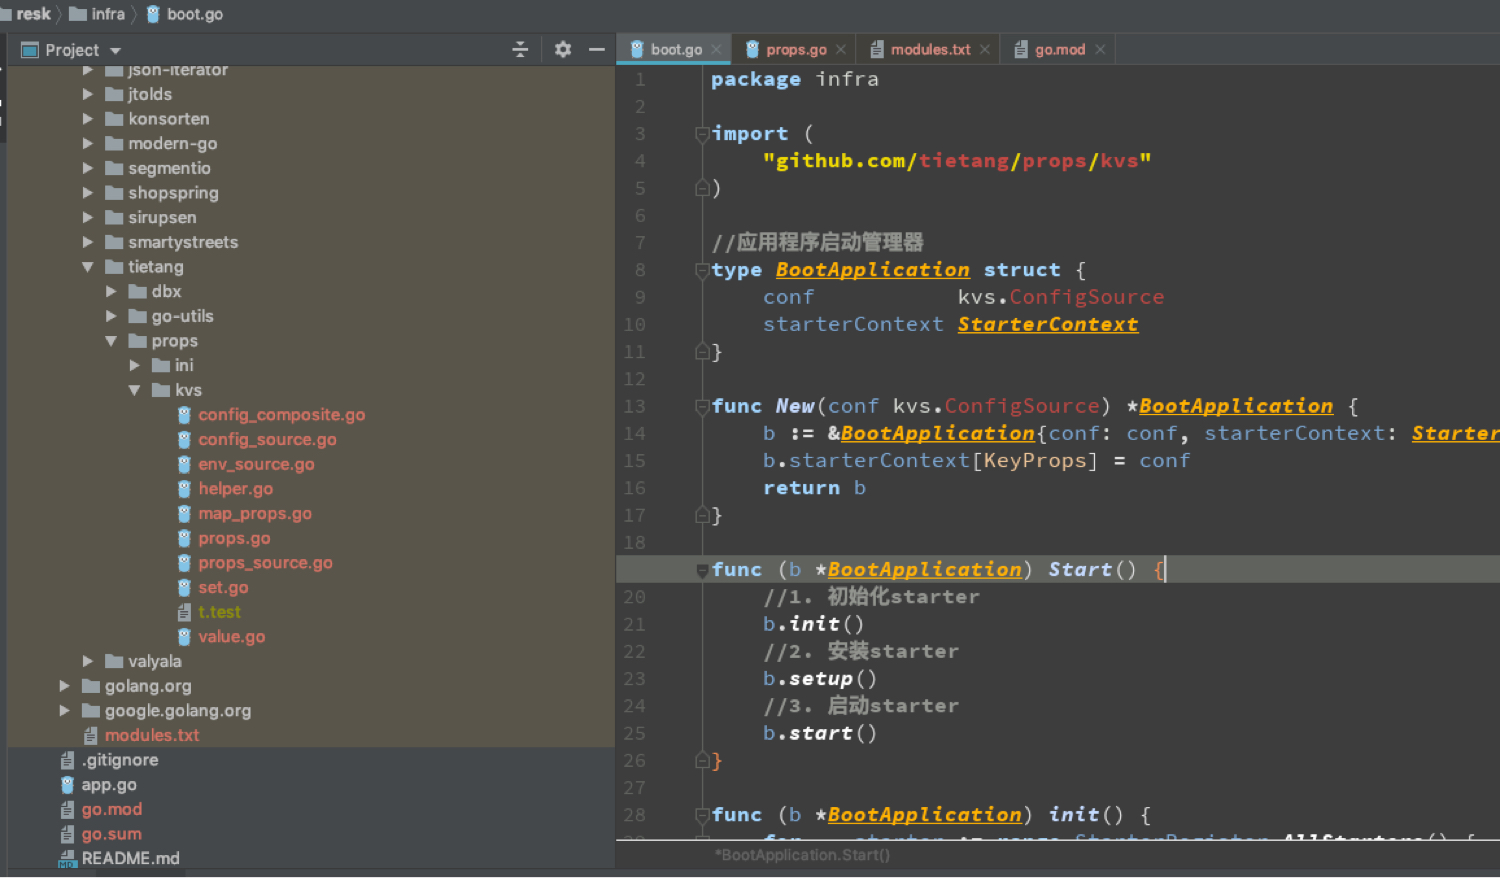The image size is (1500, 878).
Task: Click the Project panel settings gear icon
Action: tap(563, 49)
